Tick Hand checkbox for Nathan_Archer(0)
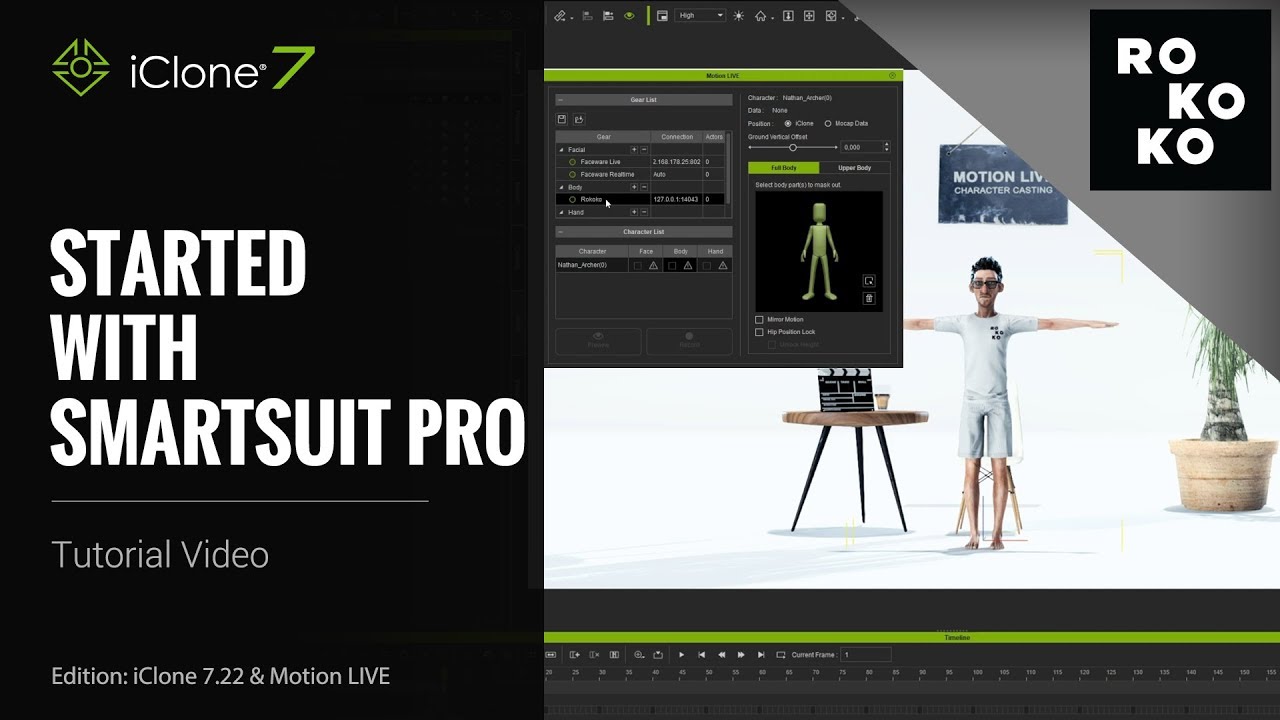The height and width of the screenshot is (720, 1280). 707,265
